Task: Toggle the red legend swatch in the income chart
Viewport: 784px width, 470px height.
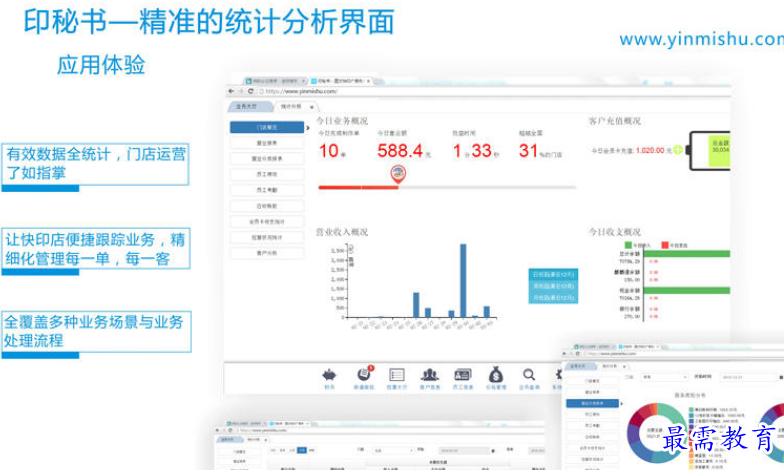Action: [665, 245]
